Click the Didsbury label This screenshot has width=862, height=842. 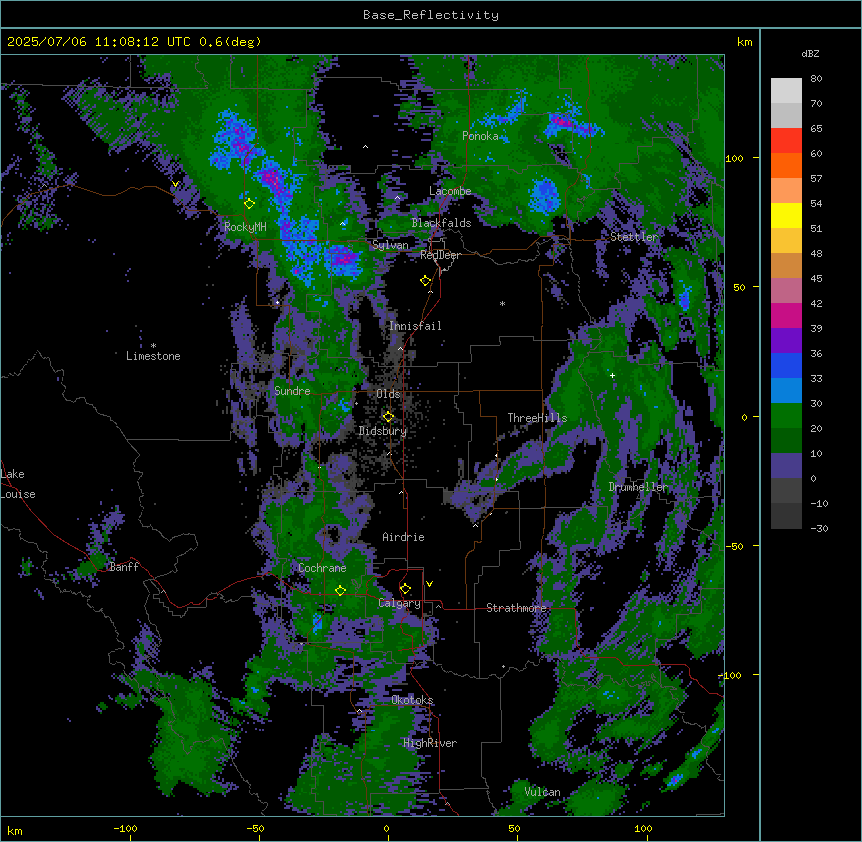(x=383, y=431)
